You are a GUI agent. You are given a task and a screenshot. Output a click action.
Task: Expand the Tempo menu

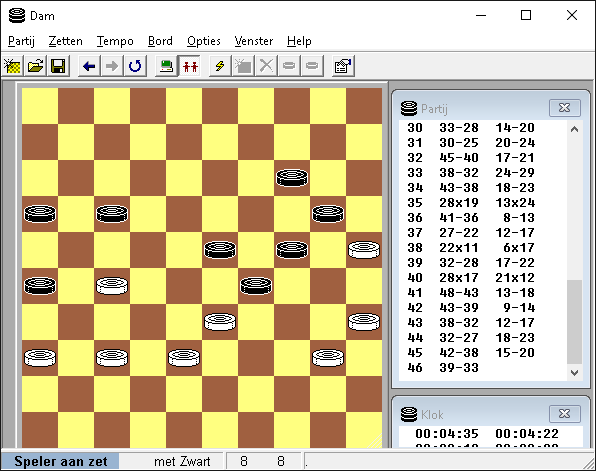coord(115,41)
